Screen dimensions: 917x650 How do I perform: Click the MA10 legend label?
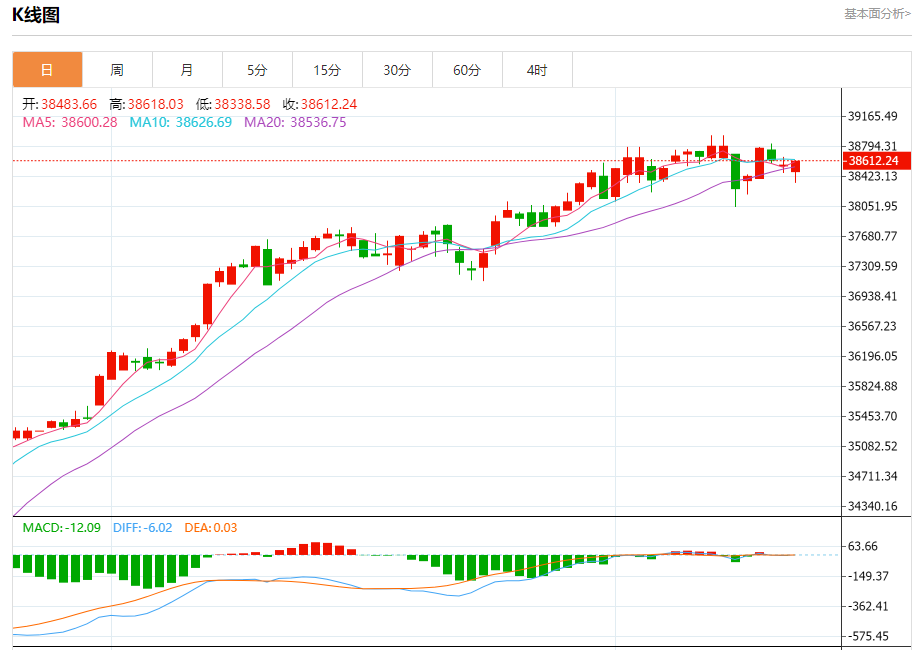tap(181, 122)
